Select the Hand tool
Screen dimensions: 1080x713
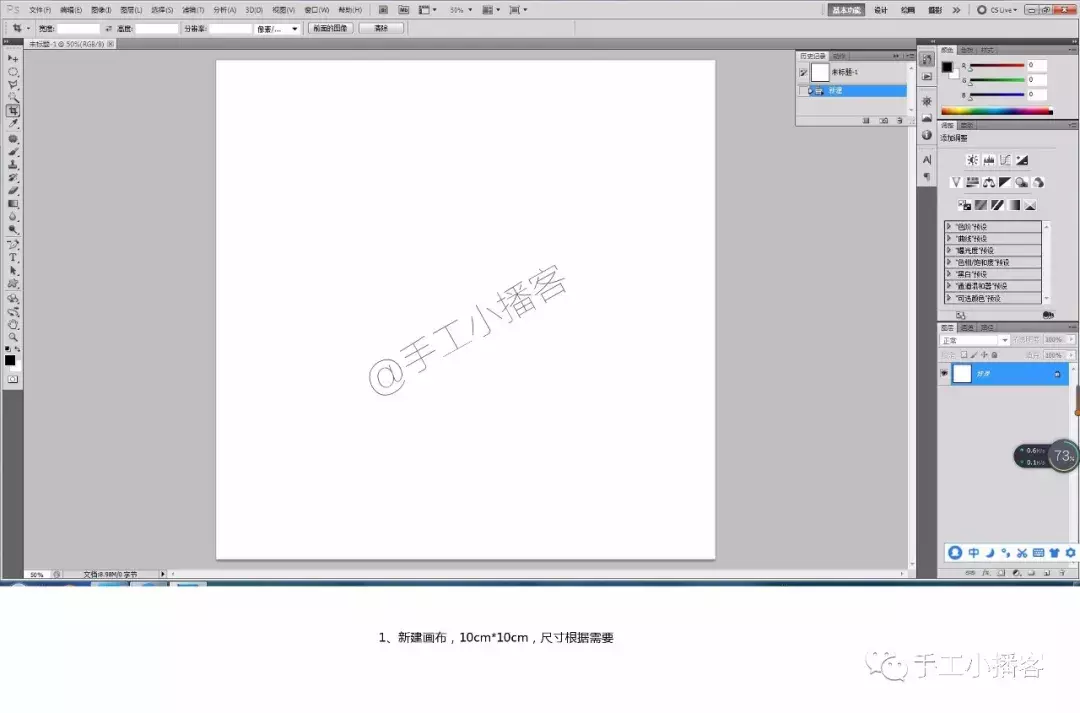[x=12, y=324]
